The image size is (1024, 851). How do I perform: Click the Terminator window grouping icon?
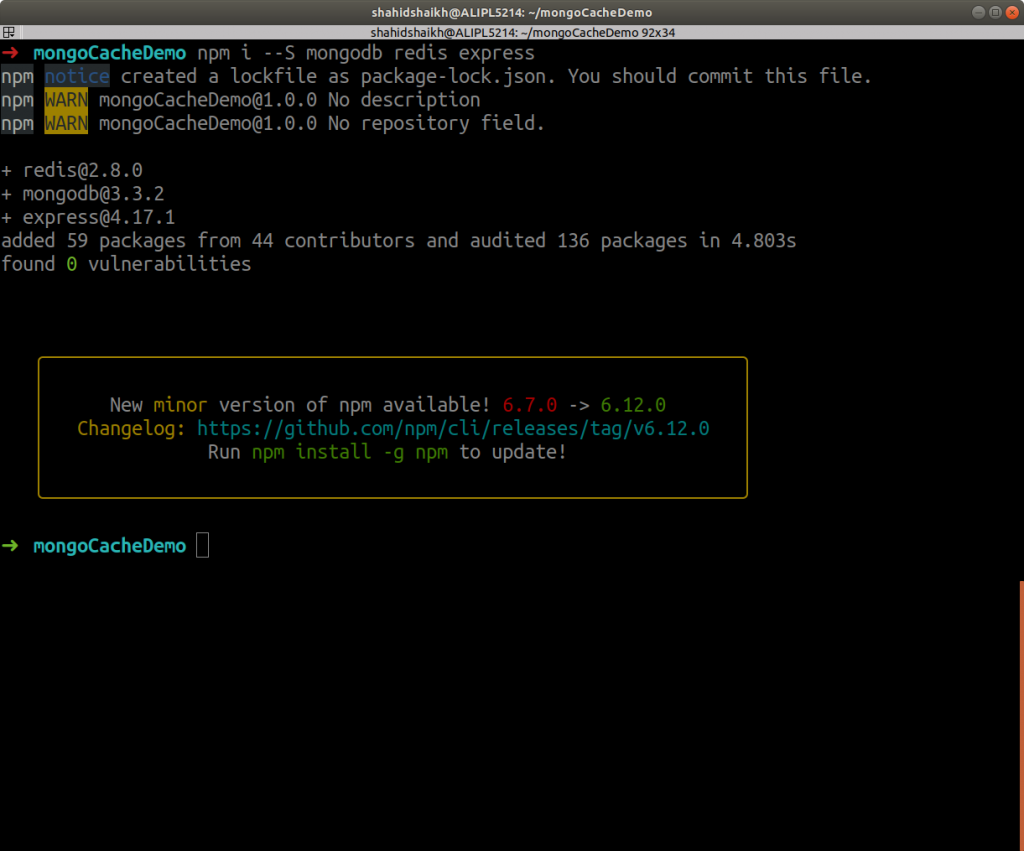(x=7, y=31)
